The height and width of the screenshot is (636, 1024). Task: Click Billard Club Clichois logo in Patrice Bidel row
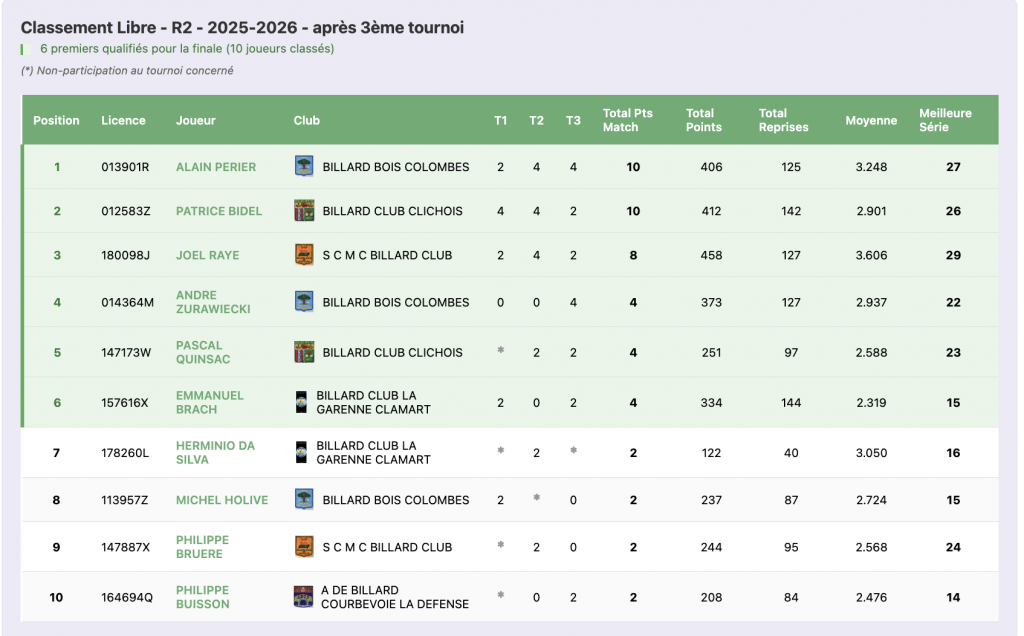304,211
